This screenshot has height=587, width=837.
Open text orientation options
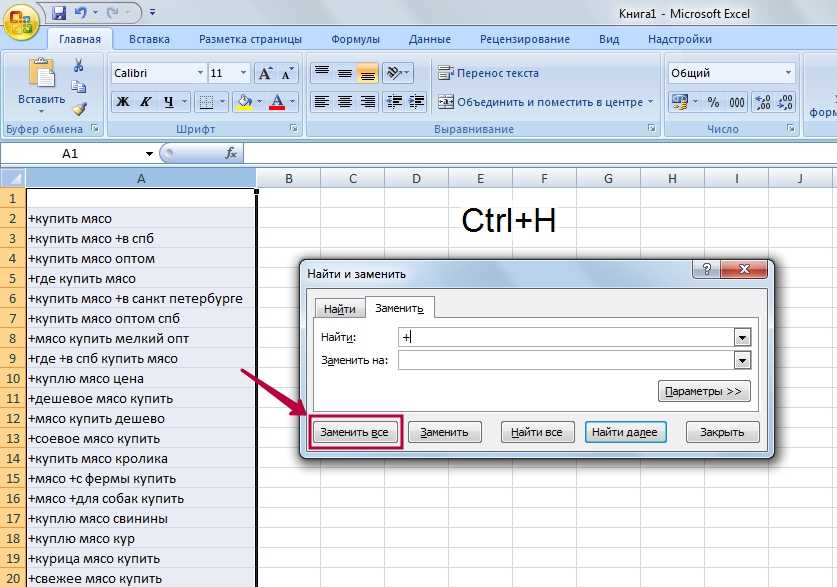tap(398, 73)
